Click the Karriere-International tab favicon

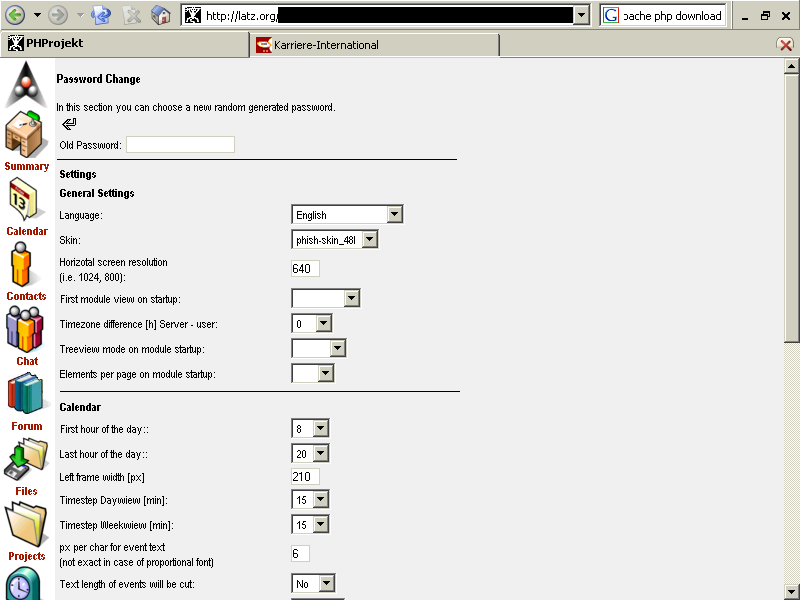264,45
